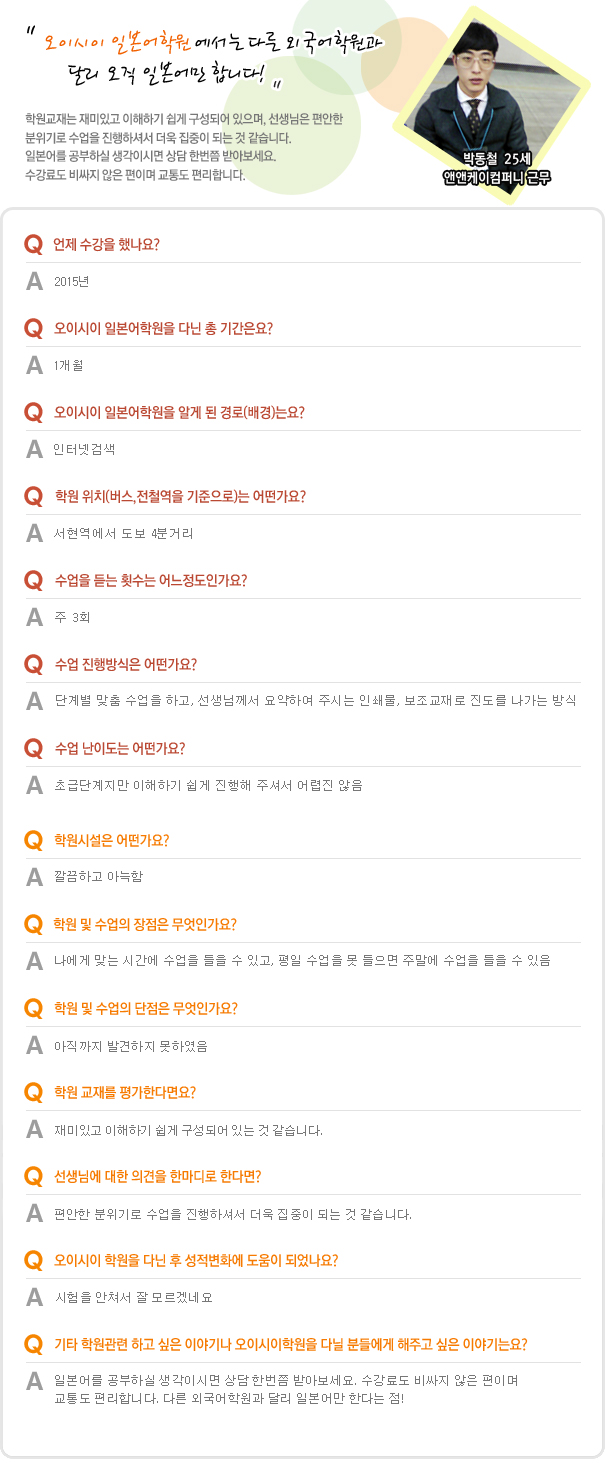Image resolution: width=605 pixels, height=1464 pixels.
Task: Click the question '선생님에 대한 의견을 한마디로 한다면?'
Action: click(158, 1176)
